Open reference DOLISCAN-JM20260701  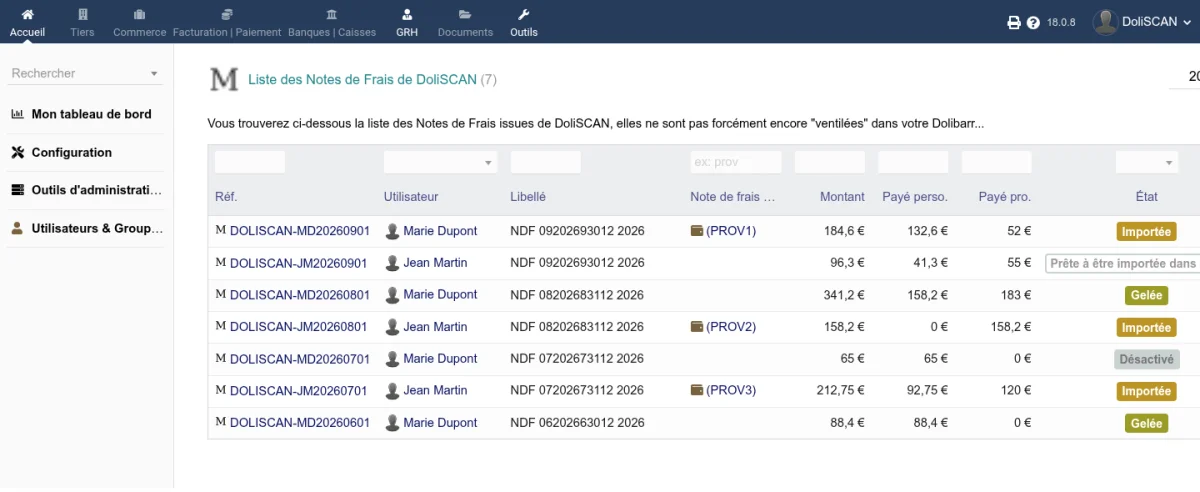click(x=298, y=391)
